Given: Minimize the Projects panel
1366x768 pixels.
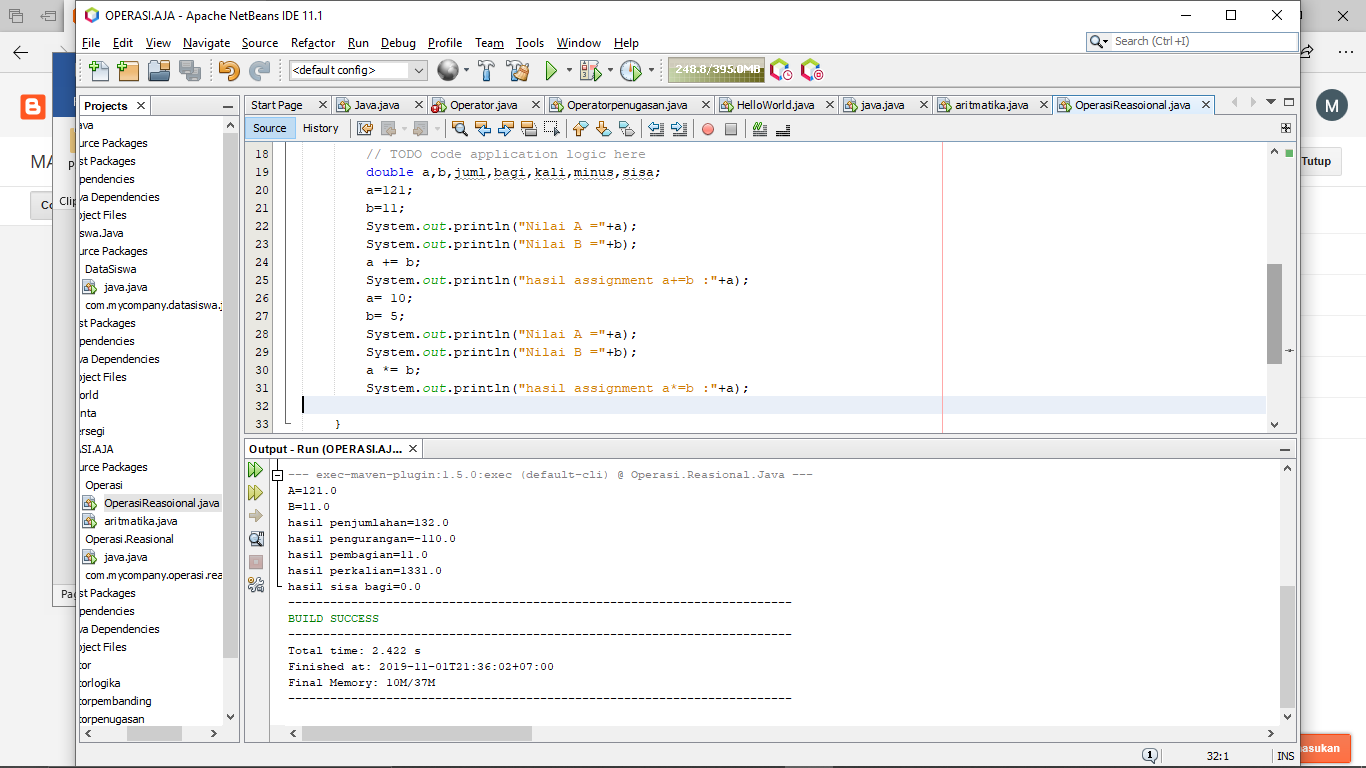Looking at the screenshot, I should point(228,106).
